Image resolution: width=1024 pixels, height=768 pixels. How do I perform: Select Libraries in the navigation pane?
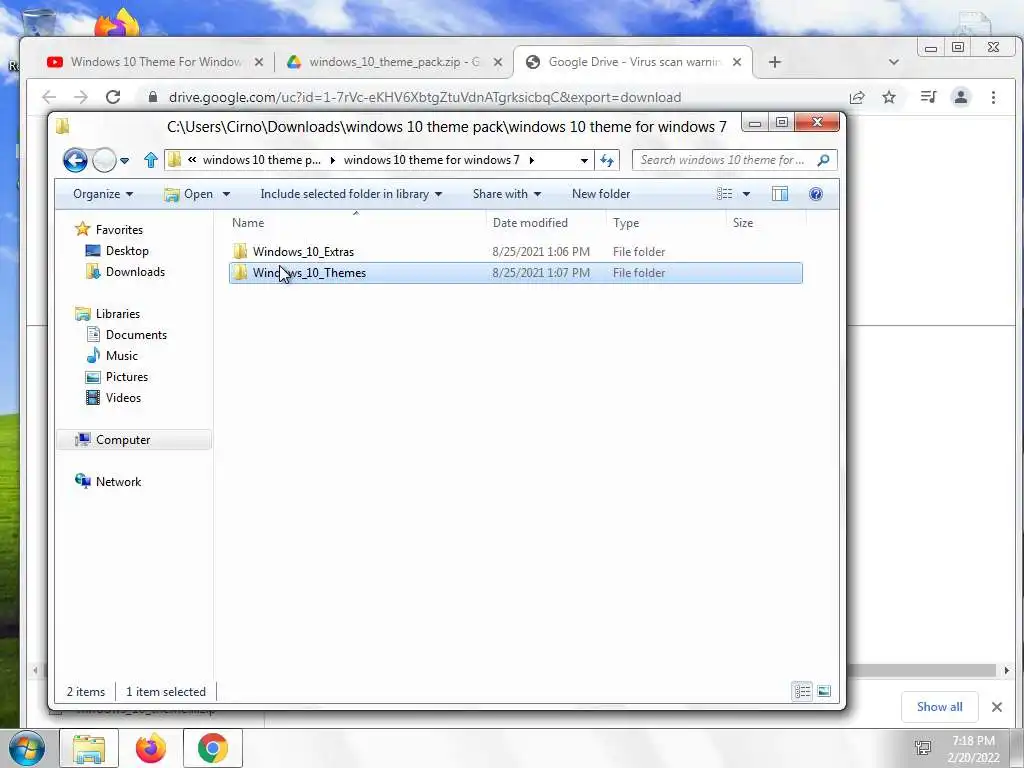pyautogui.click(x=108, y=314)
